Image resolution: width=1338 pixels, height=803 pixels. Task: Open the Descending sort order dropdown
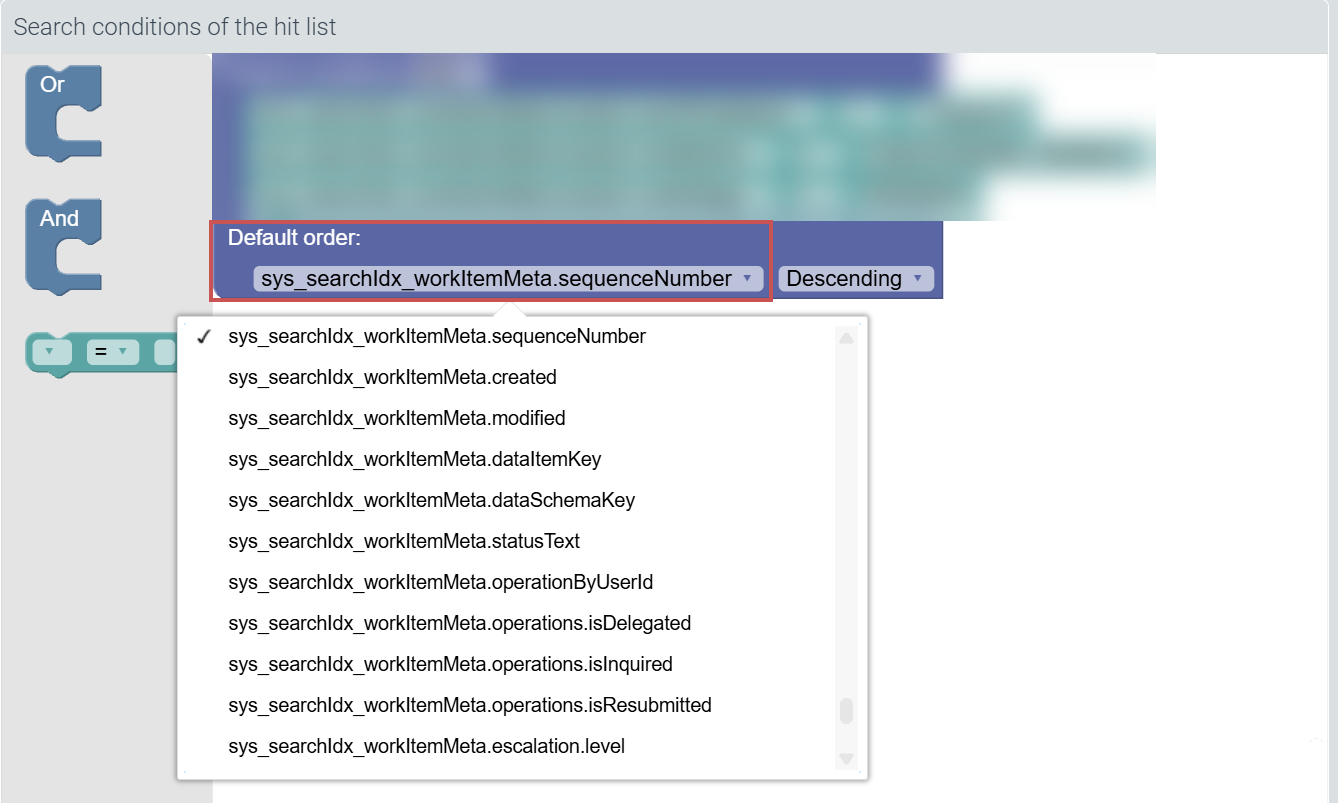855,278
